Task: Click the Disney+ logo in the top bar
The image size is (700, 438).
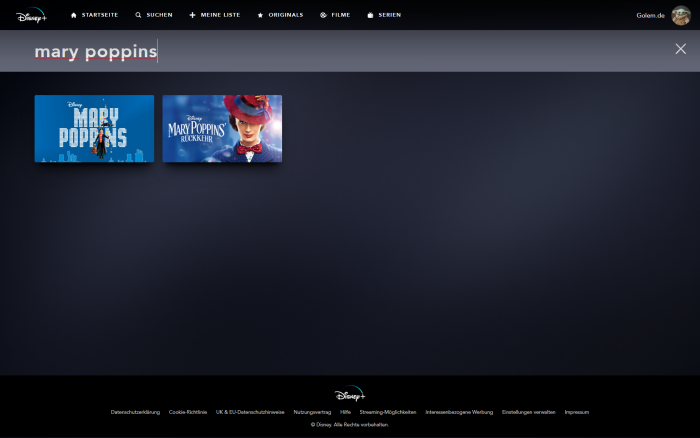Action: 31,15
